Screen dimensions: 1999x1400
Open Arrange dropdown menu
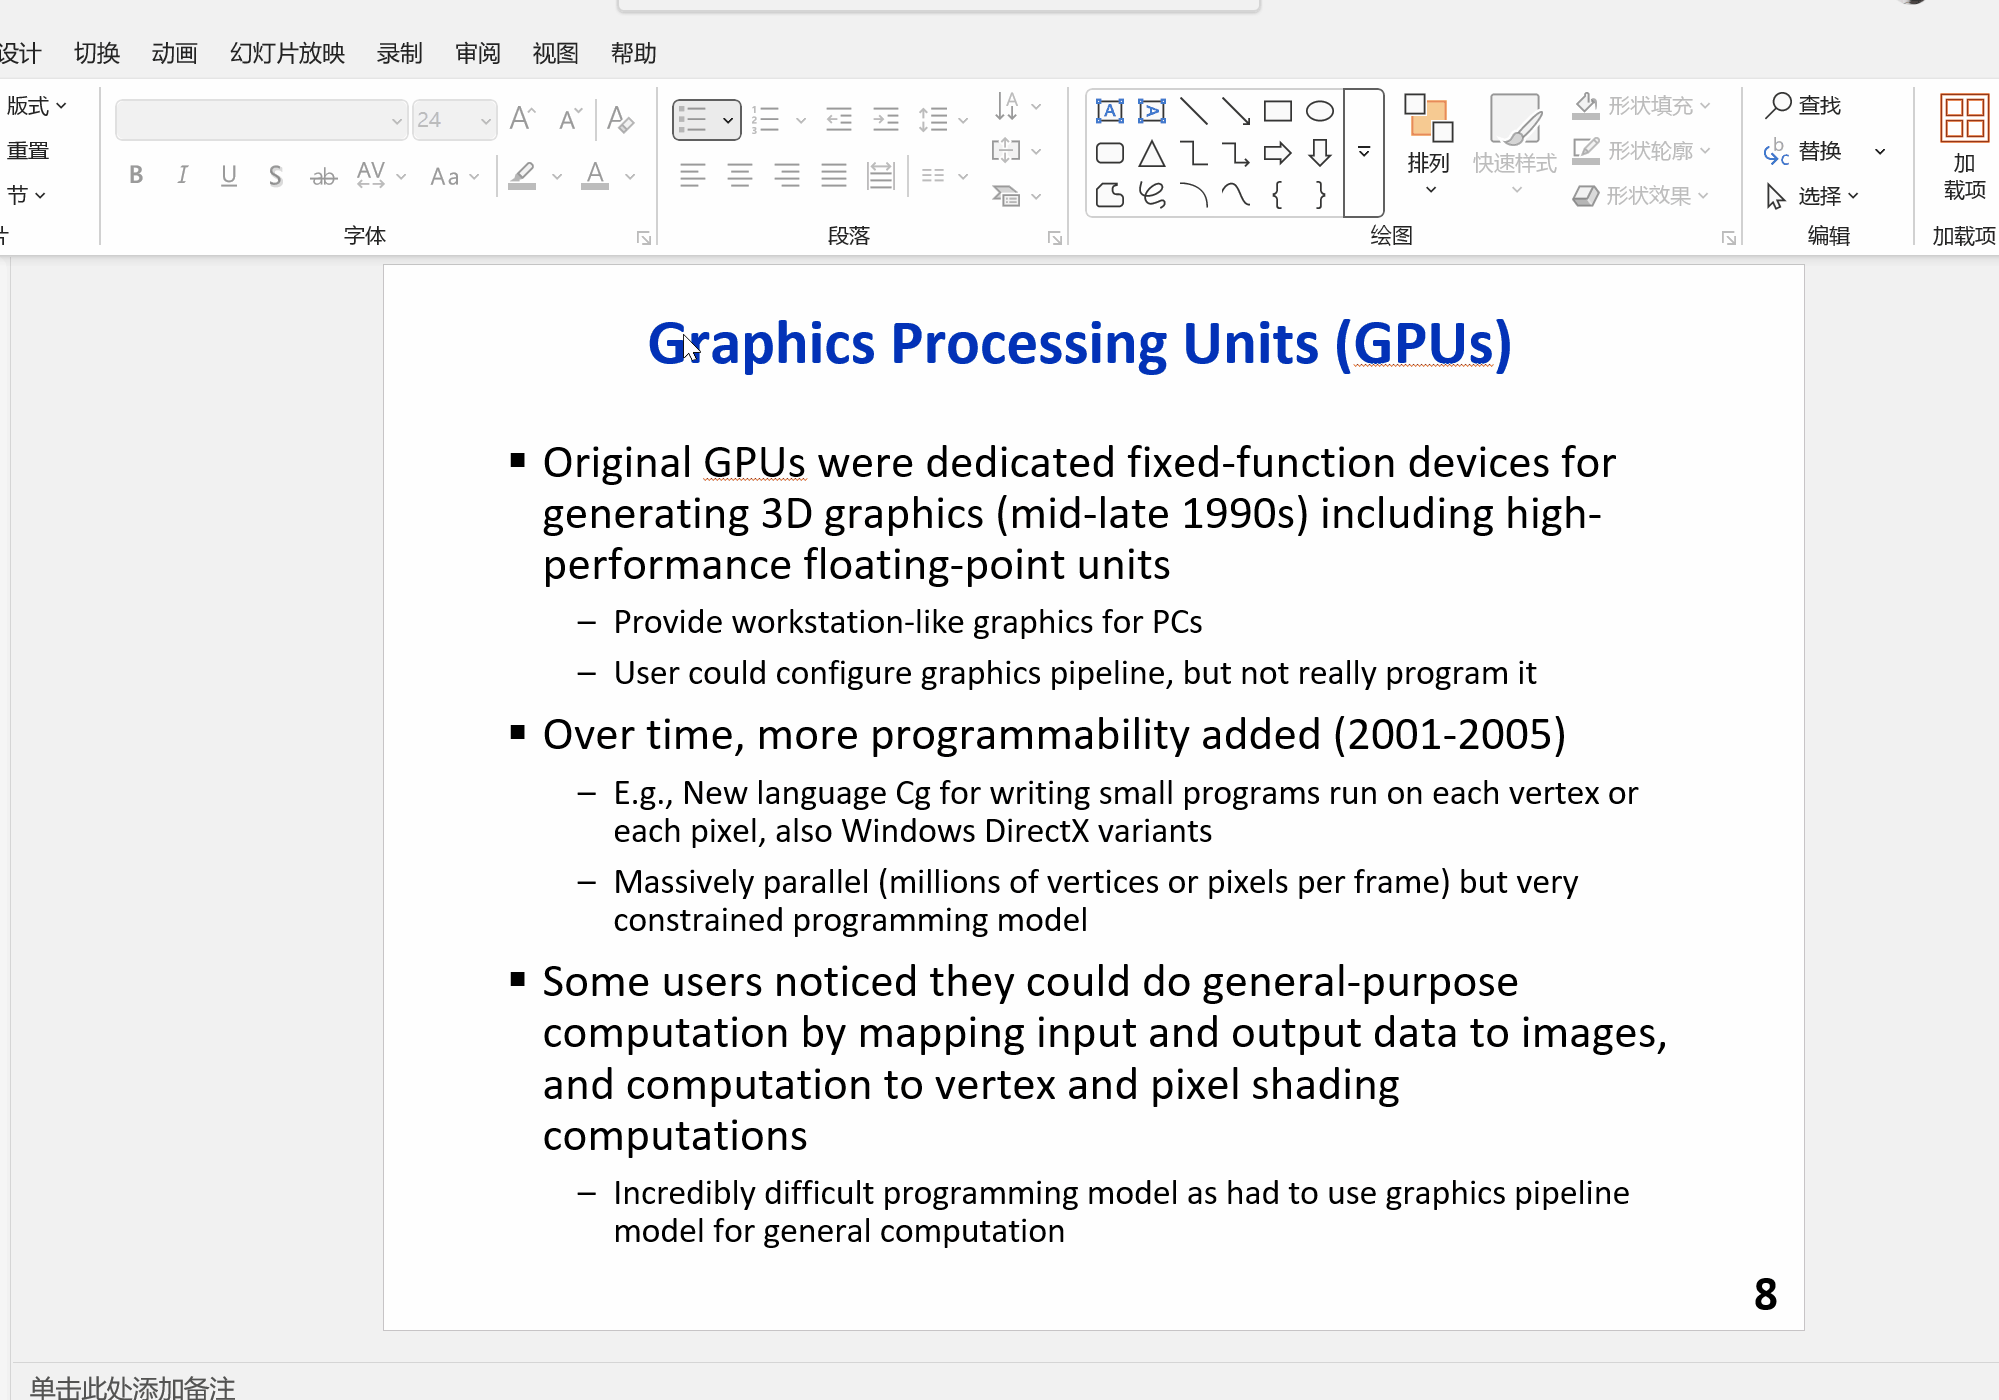tap(1428, 147)
